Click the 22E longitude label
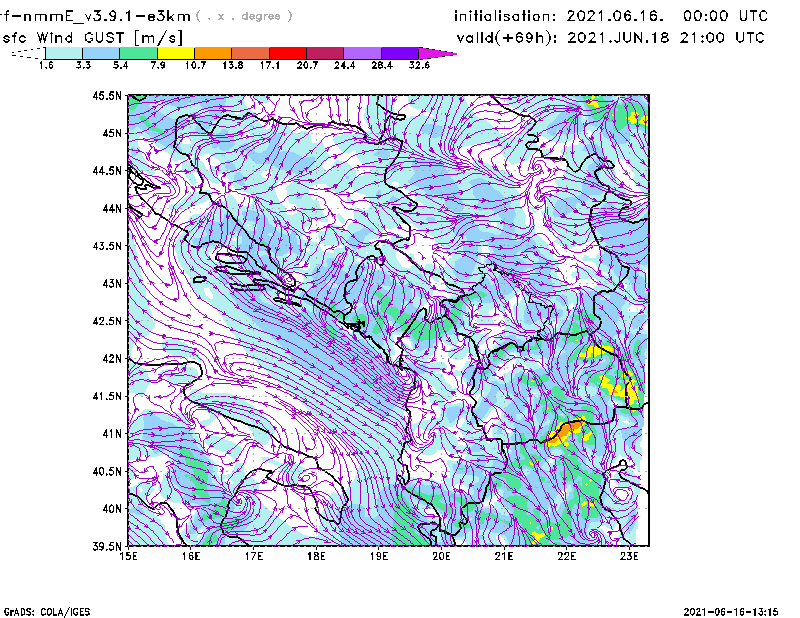The image size is (800, 618). (566, 556)
